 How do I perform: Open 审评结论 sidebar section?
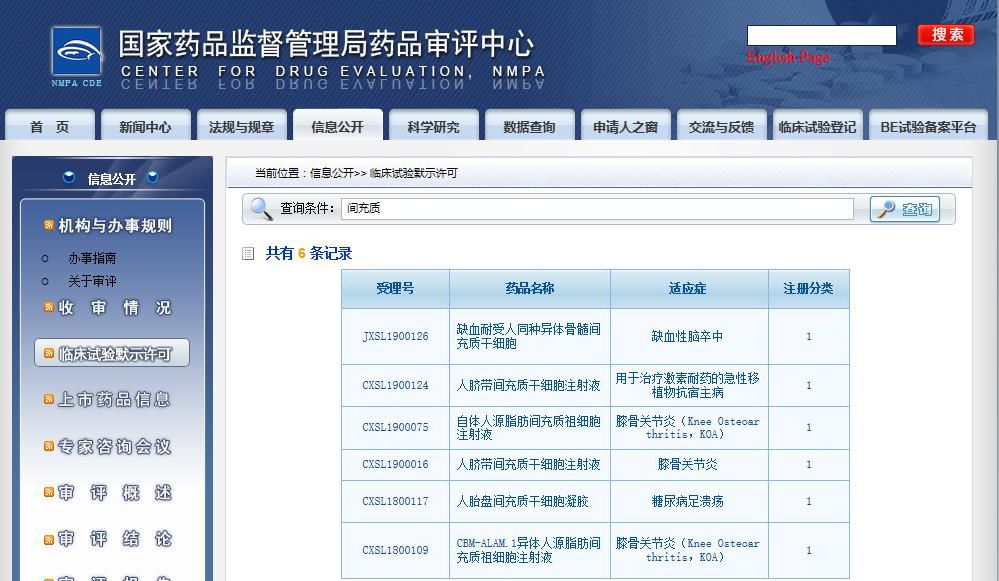tap(115, 539)
